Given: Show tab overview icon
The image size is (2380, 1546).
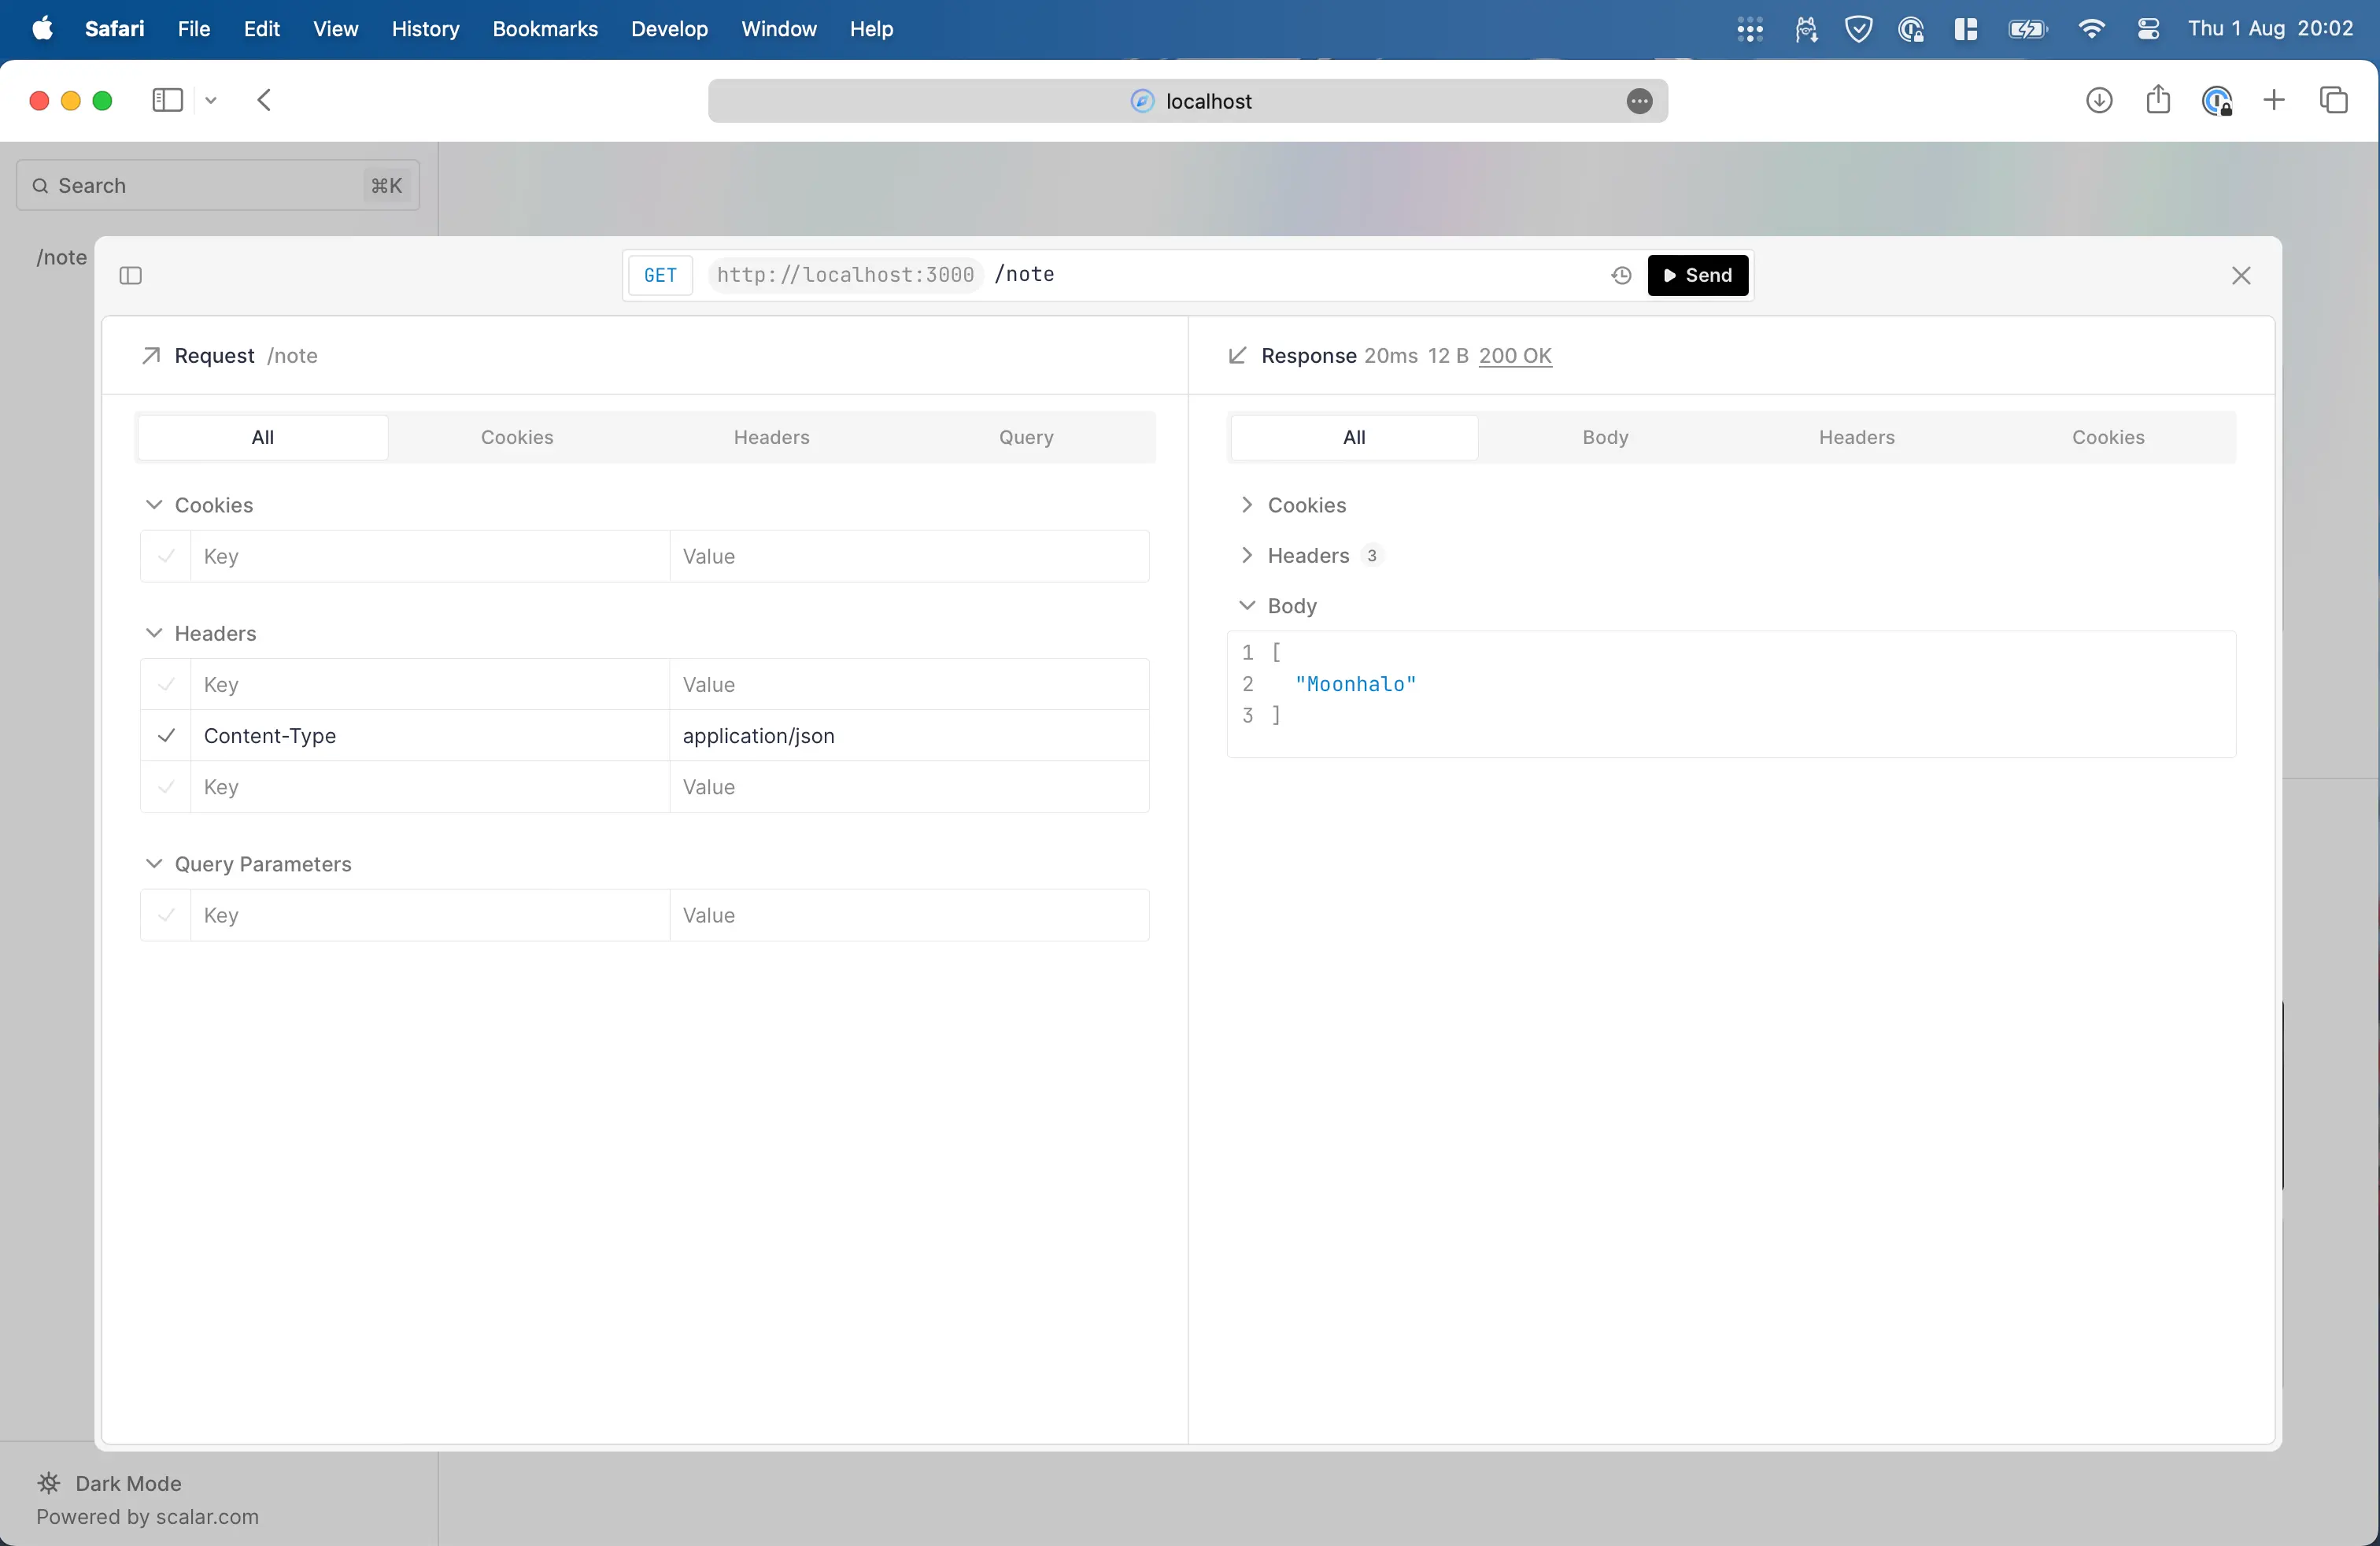Looking at the screenshot, I should click(x=2334, y=100).
